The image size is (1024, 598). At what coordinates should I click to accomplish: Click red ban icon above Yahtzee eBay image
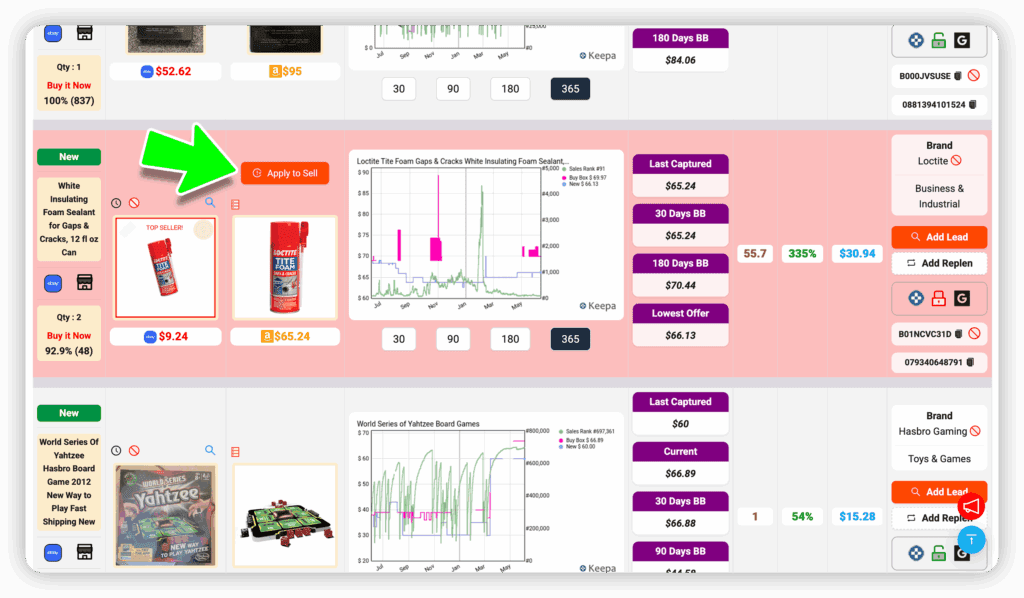pos(134,450)
